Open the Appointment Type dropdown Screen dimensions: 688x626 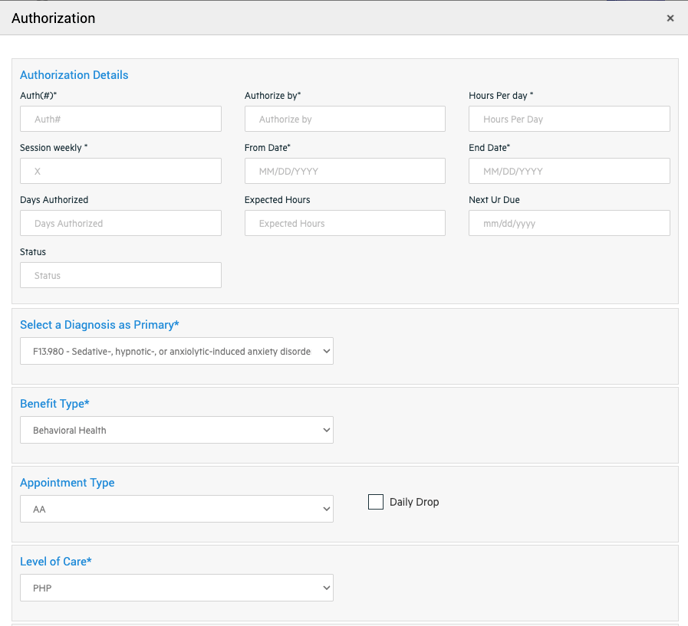(x=176, y=509)
